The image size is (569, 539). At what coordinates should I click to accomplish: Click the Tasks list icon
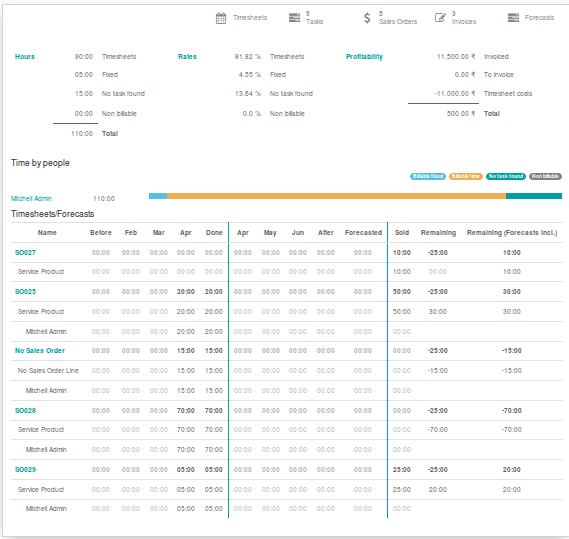point(294,17)
